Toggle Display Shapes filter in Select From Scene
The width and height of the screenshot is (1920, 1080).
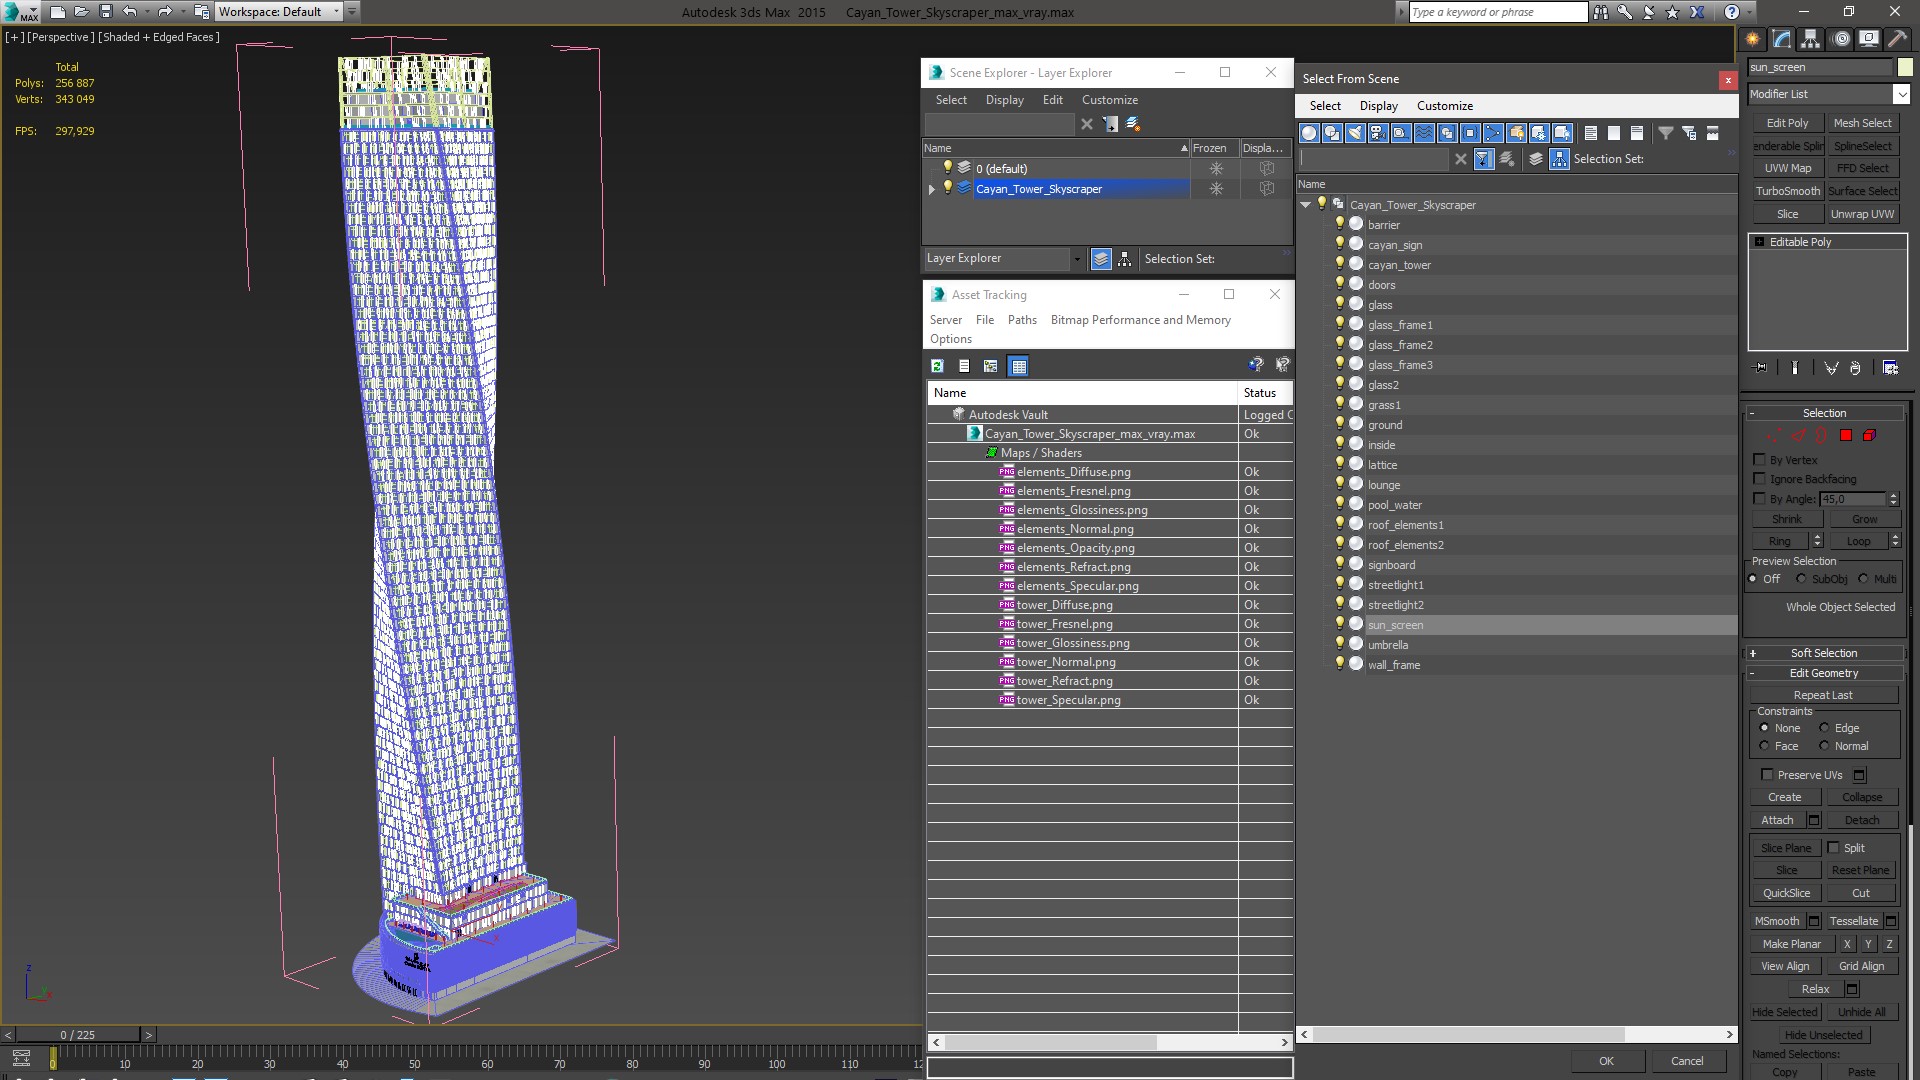coord(1332,133)
